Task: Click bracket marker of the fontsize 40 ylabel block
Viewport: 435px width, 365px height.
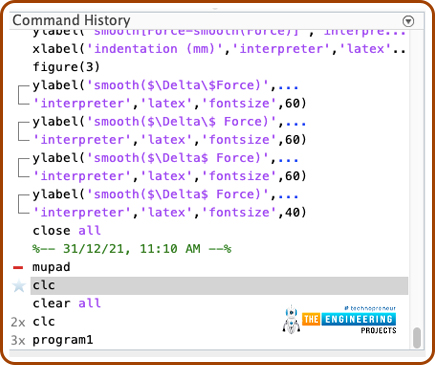Action: pyautogui.click(x=23, y=204)
